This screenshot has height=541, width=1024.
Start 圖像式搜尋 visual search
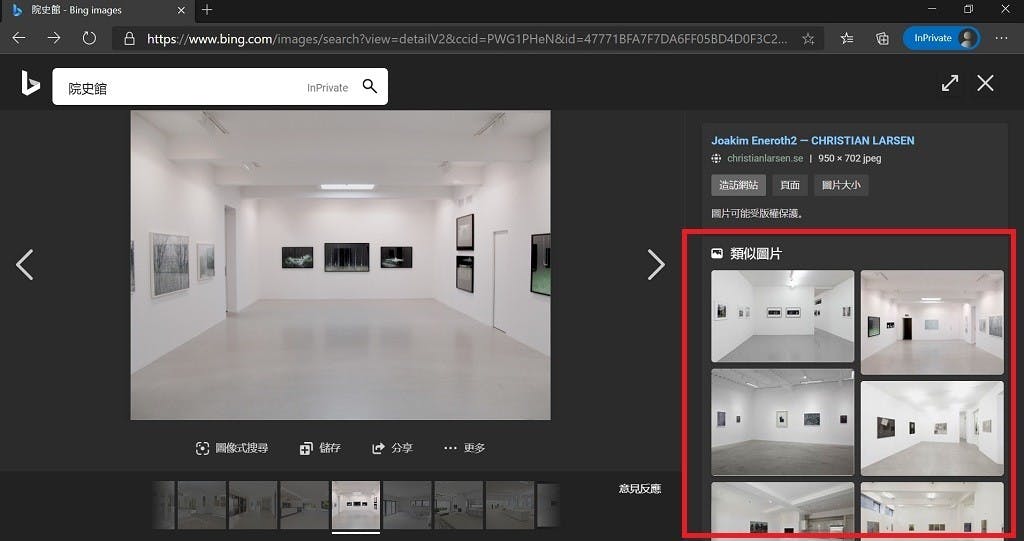(232, 448)
